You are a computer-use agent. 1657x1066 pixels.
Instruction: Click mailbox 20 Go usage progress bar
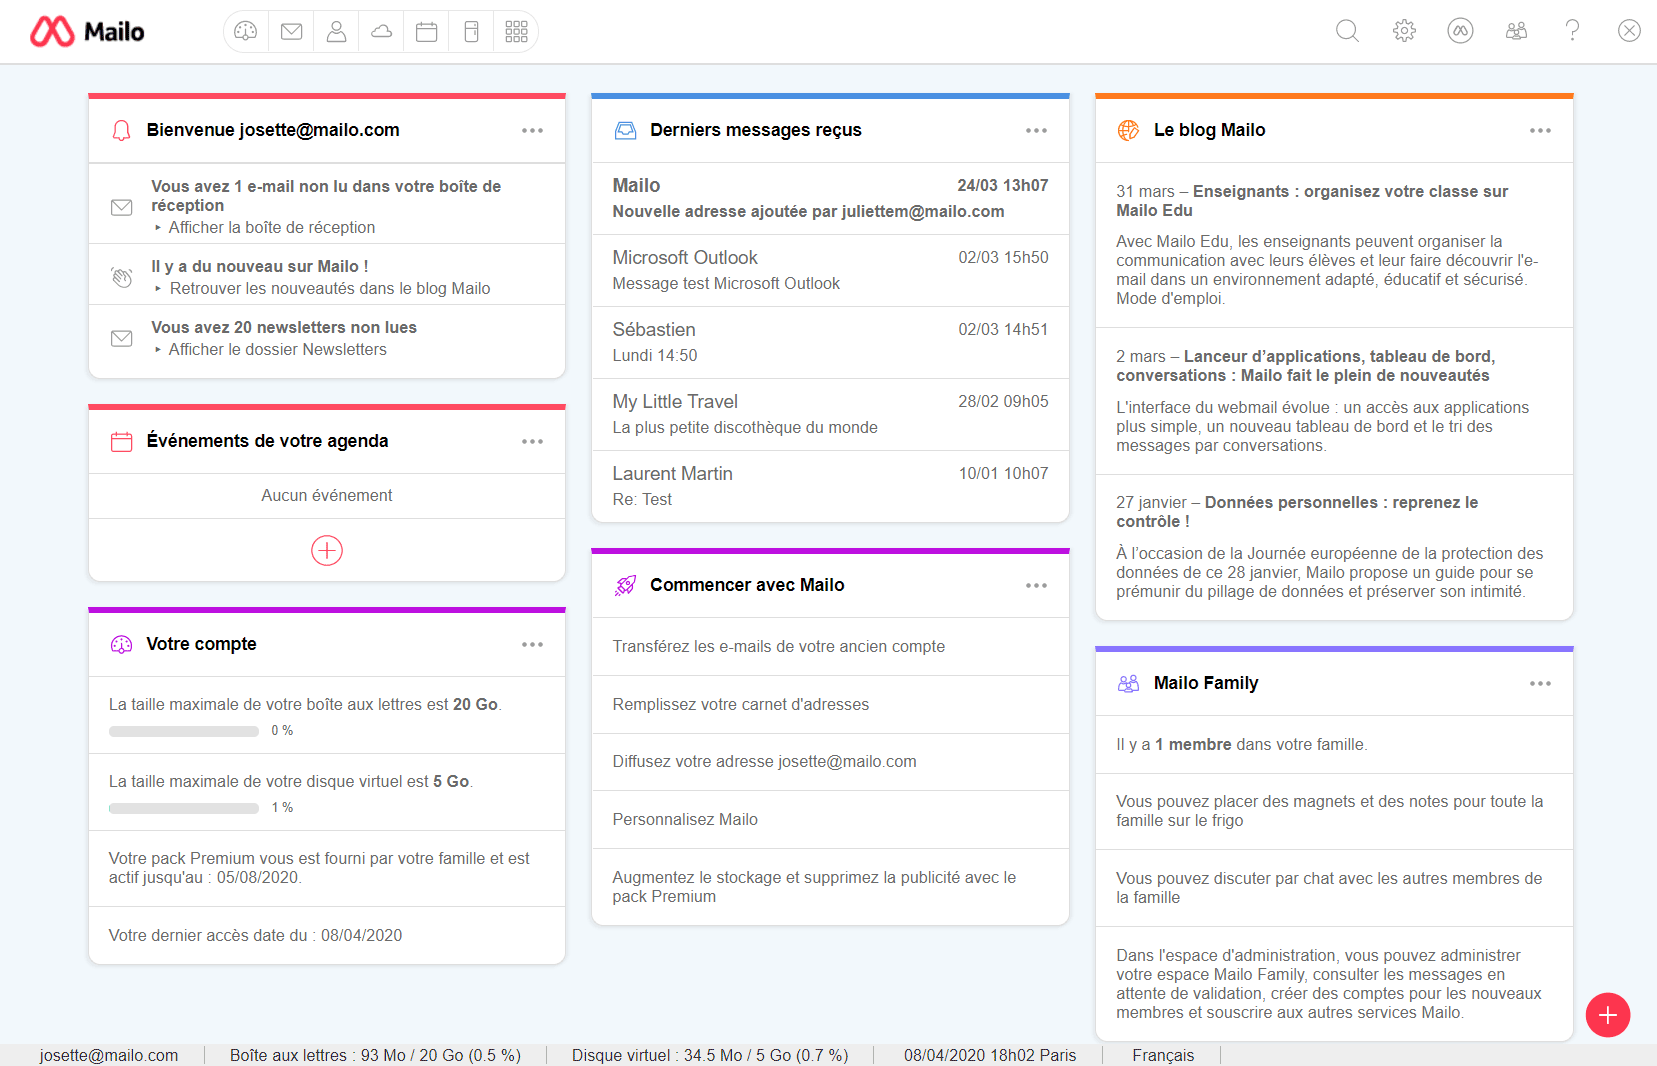pos(184,731)
